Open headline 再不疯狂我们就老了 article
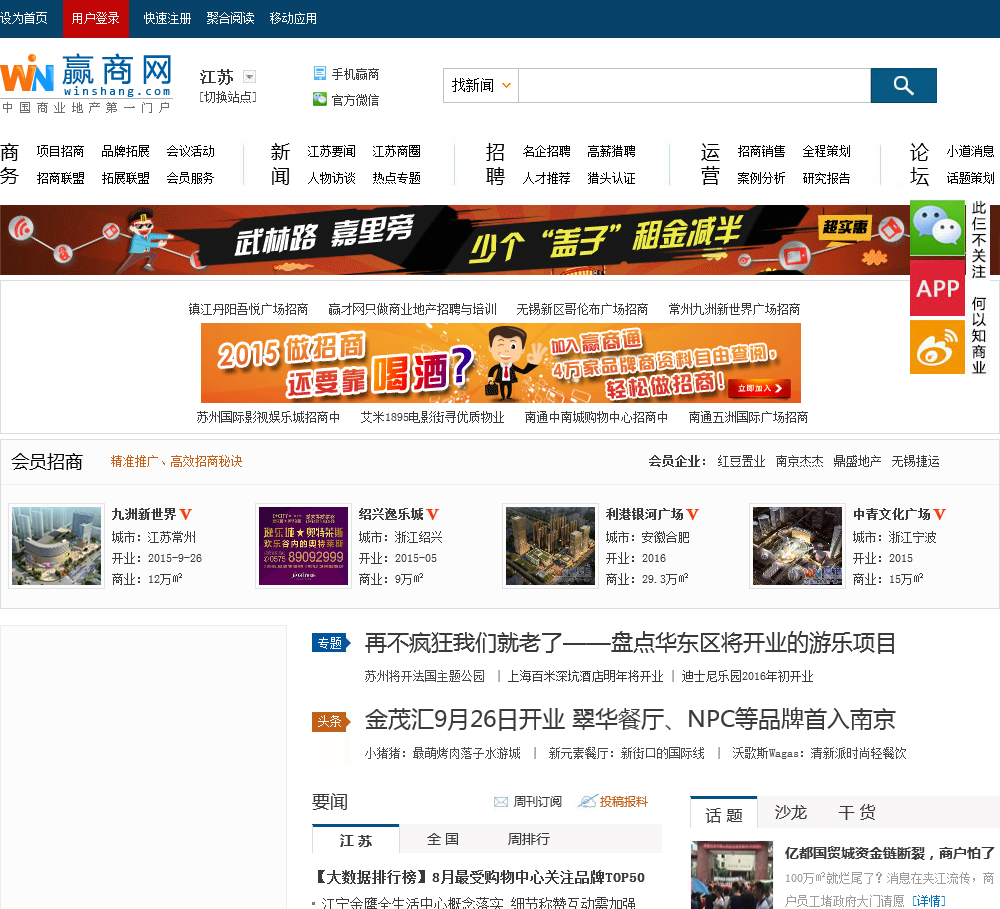The width and height of the screenshot is (1000, 909). [630, 643]
